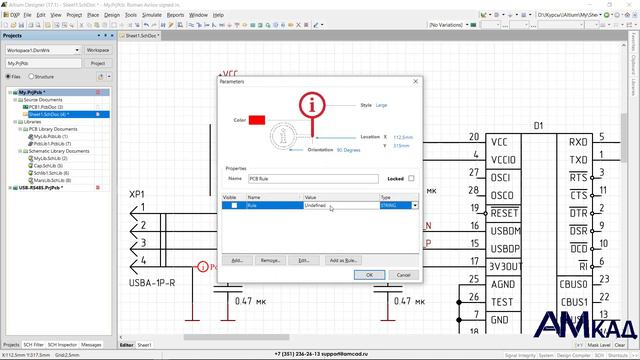Click the Projects panel options icon beside Structure
Screen dimensions: 640x360
click(101, 76)
